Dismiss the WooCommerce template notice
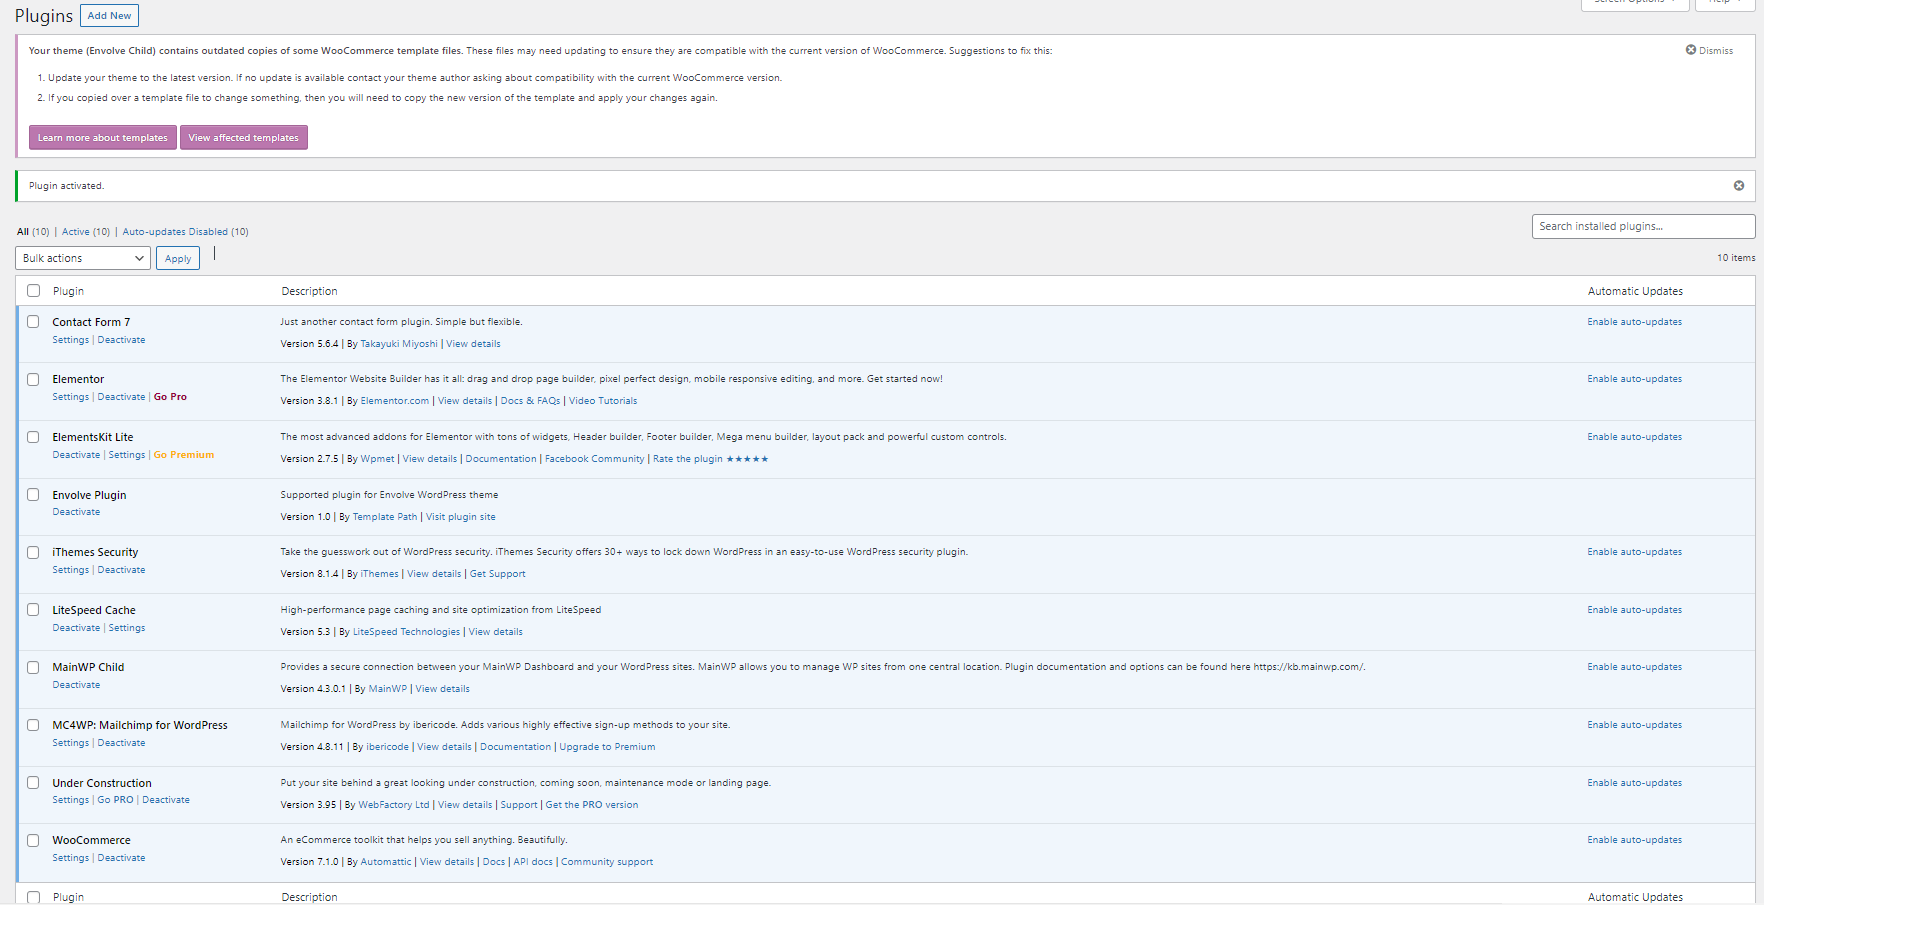 (1709, 50)
